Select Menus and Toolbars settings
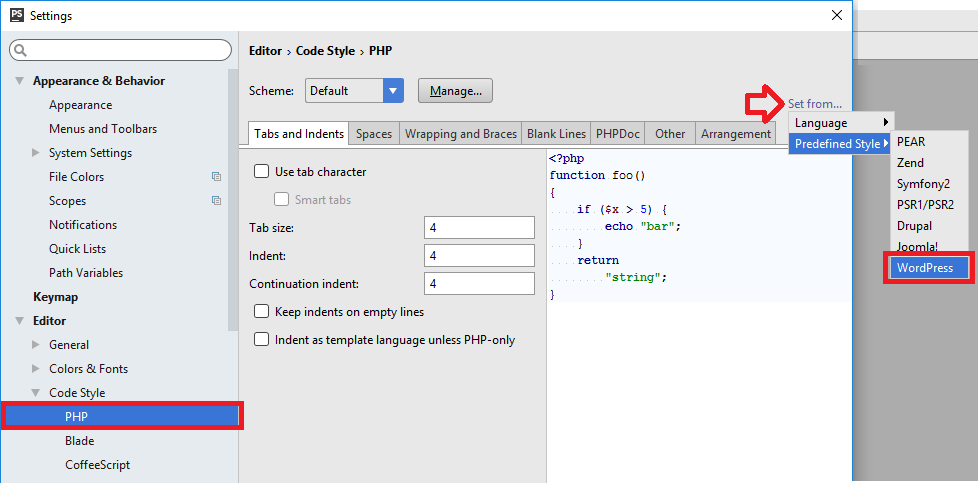978x483 pixels. click(103, 129)
